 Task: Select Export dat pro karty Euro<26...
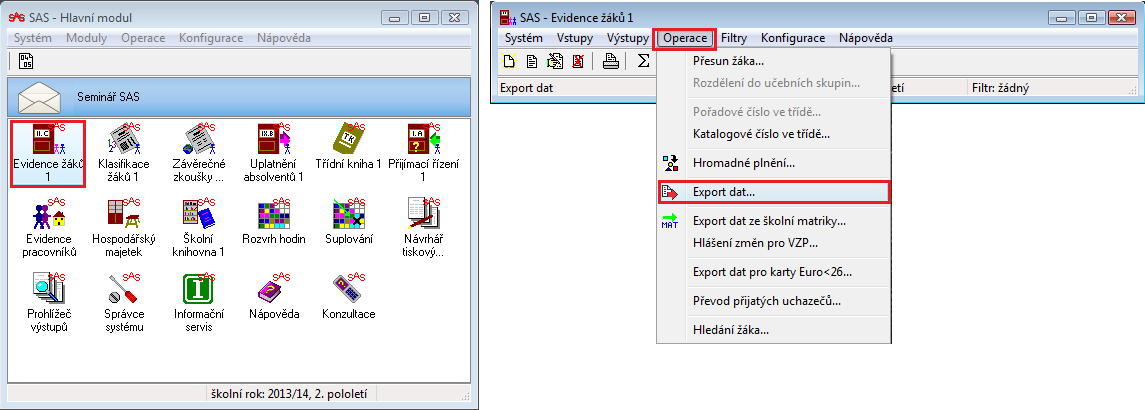774,272
